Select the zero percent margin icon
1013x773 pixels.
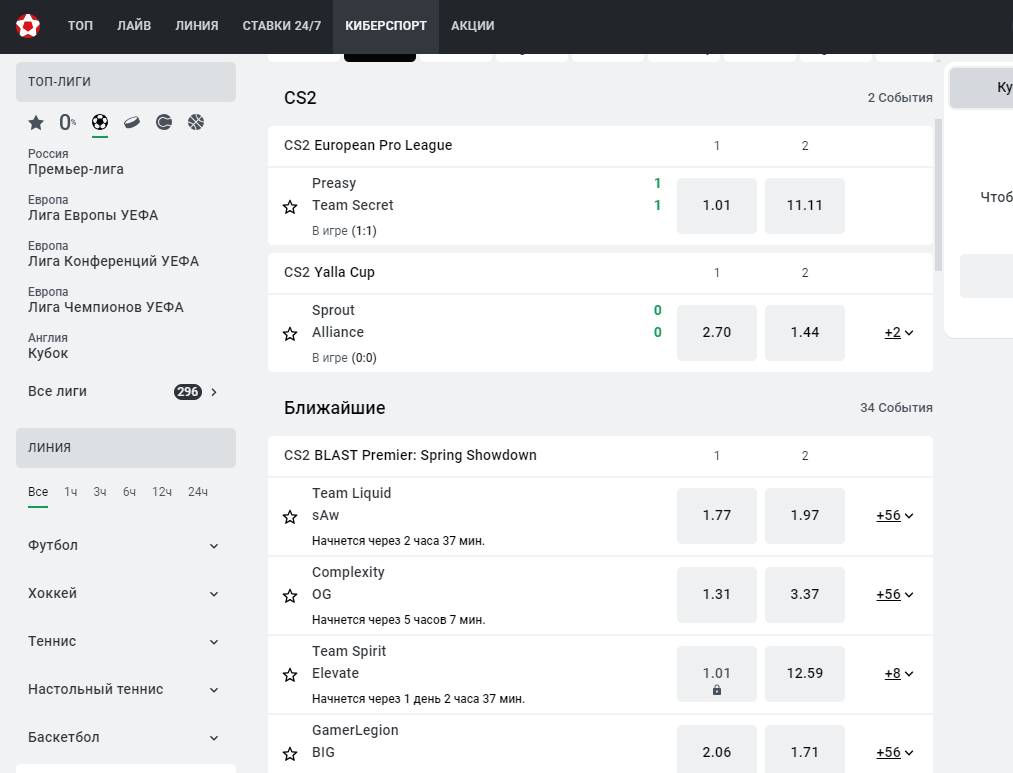coord(67,122)
